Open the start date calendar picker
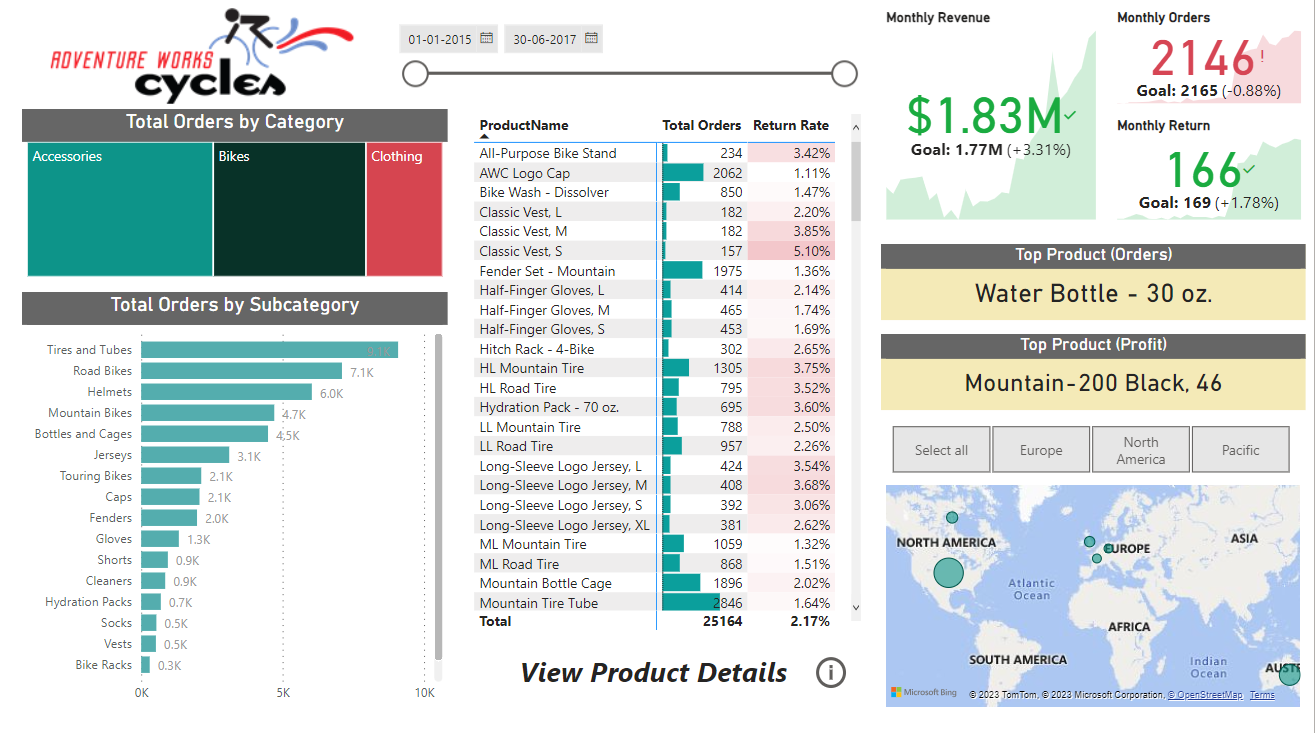The height and width of the screenshot is (733, 1315). coord(486,38)
